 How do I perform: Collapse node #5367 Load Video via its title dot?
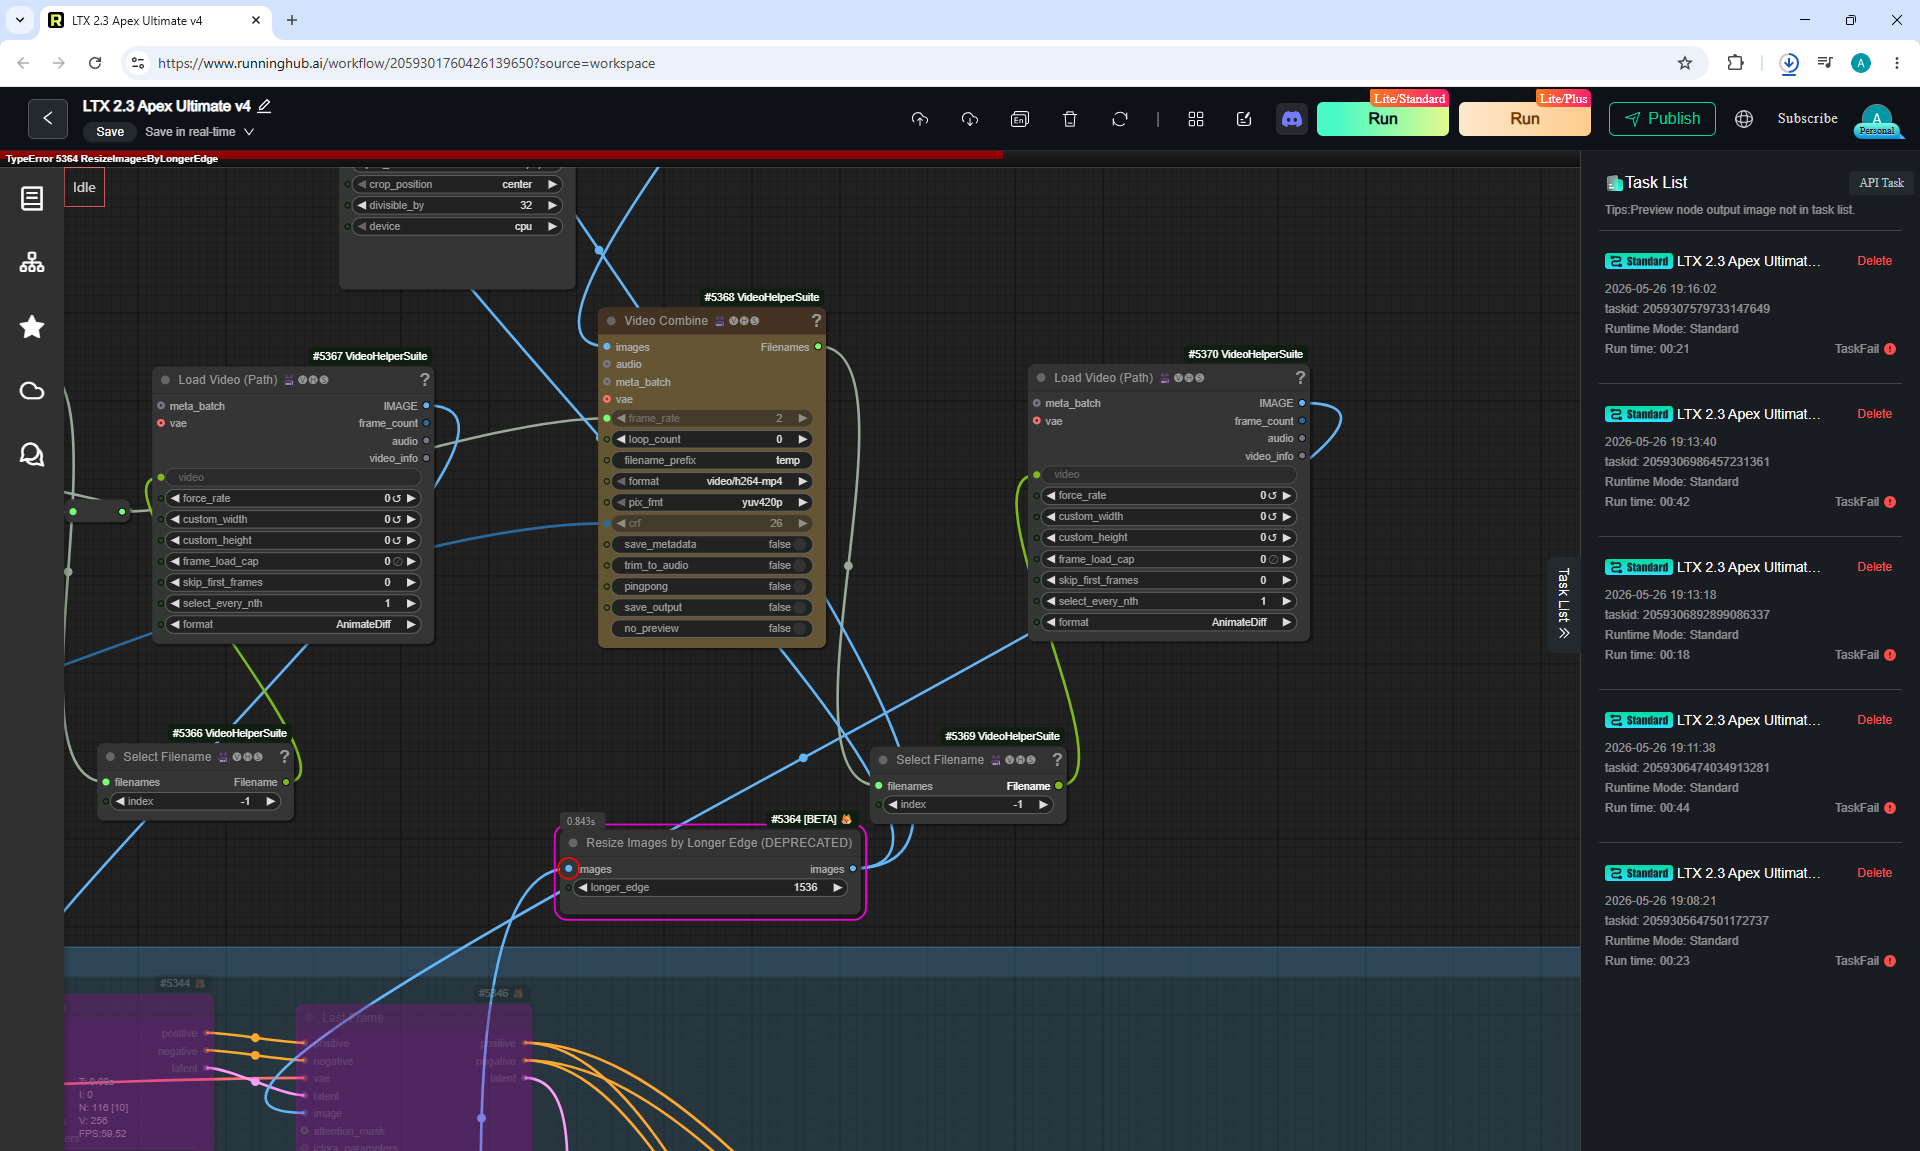[165, 380]
